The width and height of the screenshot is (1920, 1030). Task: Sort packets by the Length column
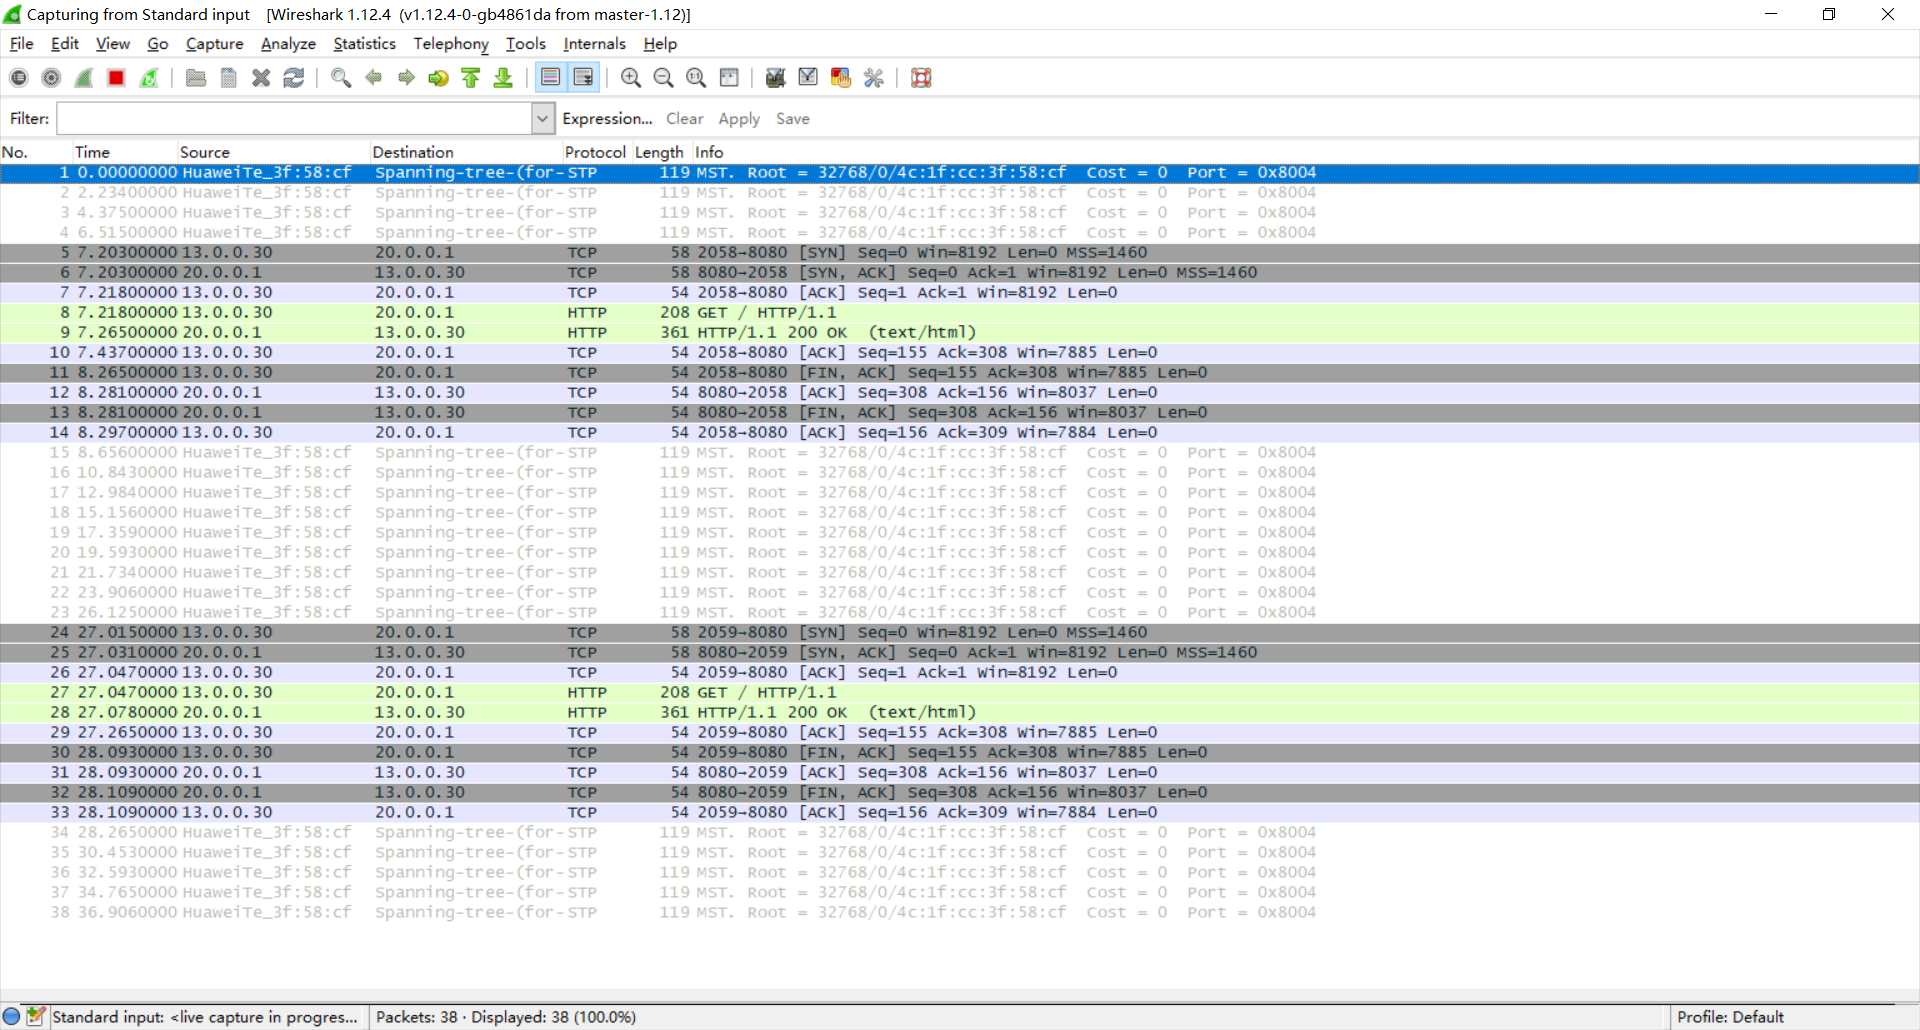pos(660,152)
